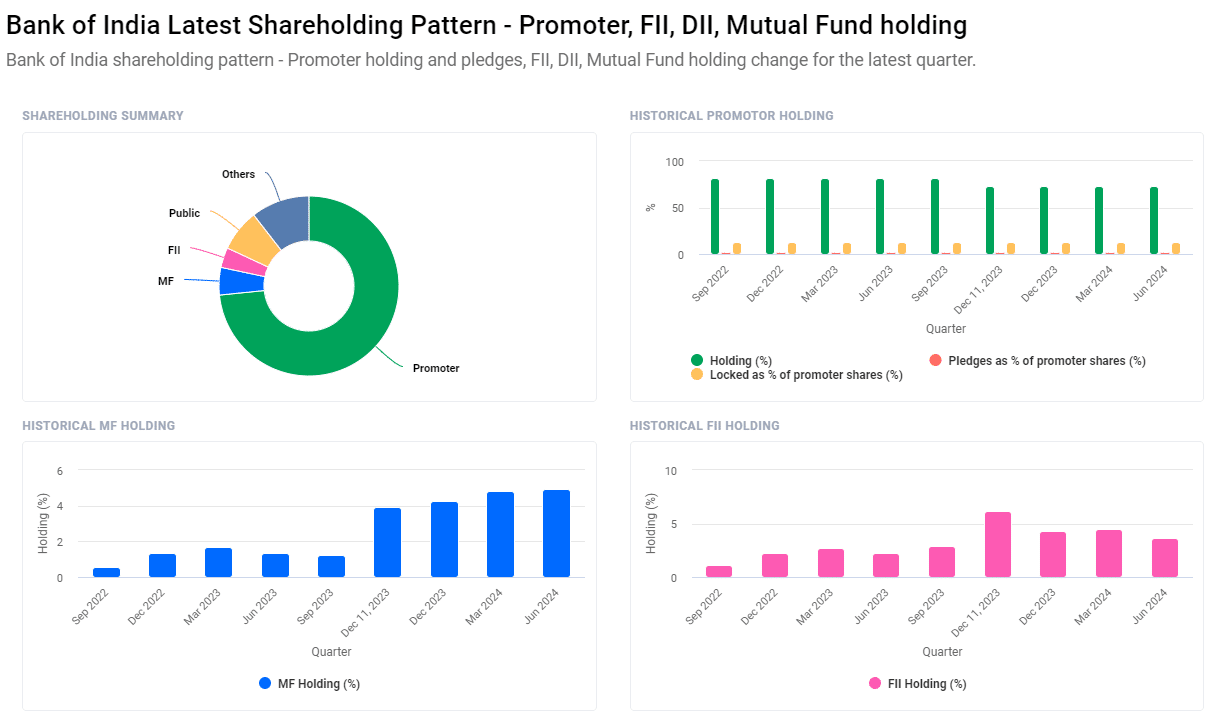Select the Dec 2023 FII holding bar
1216x716 pixels.
1053,554
